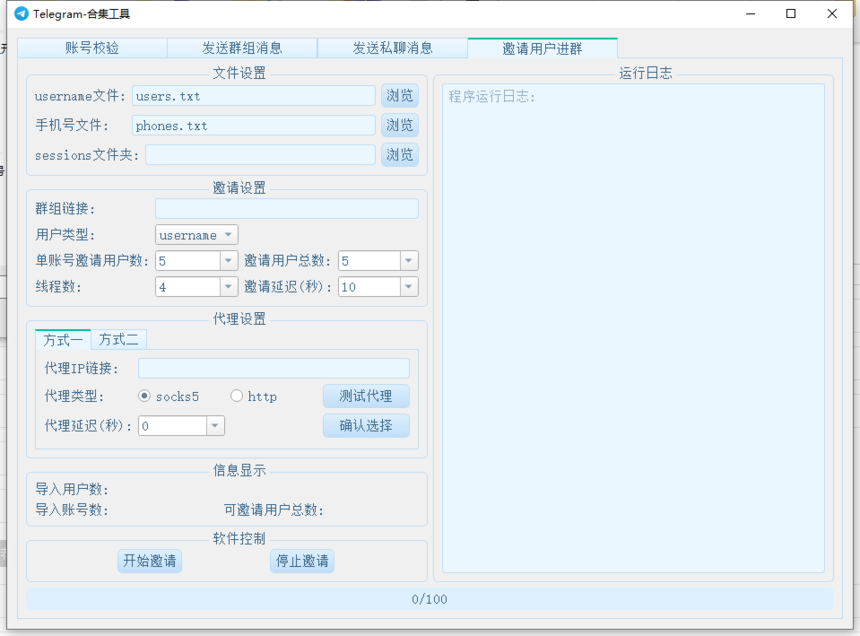Click the 手机号文件 input field

pyautogui.click(x=253, y=126)
